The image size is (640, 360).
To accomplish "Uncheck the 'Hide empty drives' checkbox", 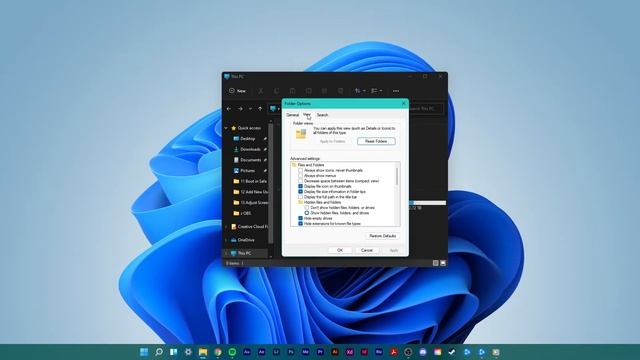I will [x=300, y=218].
